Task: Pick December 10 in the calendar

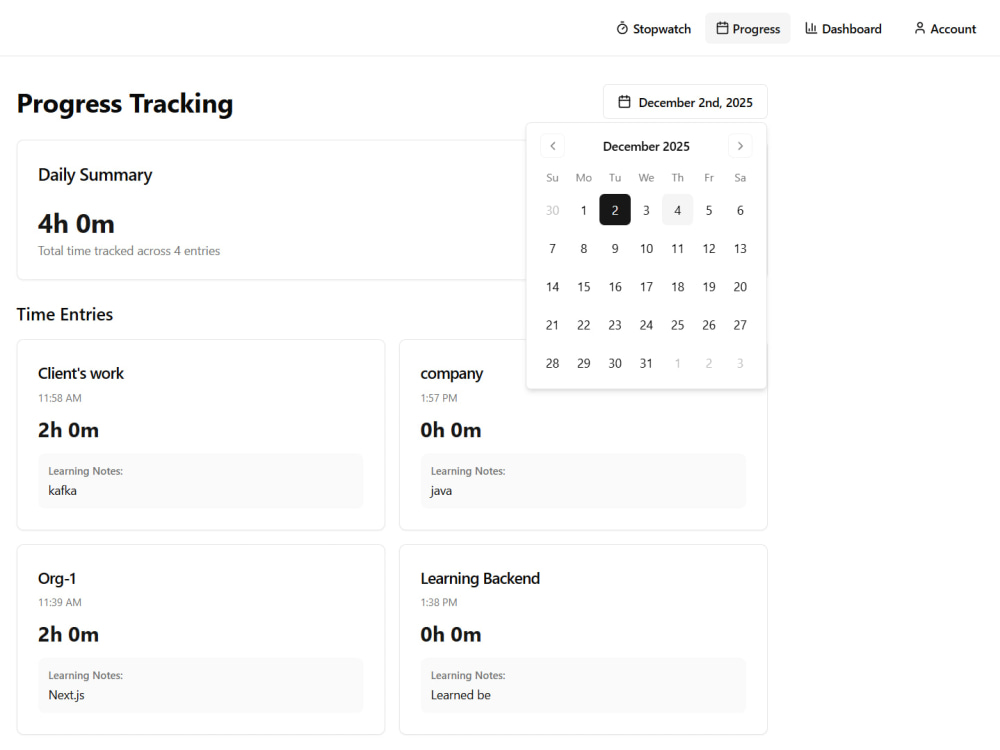Action: pyautogui.click(x=646, y=248)
